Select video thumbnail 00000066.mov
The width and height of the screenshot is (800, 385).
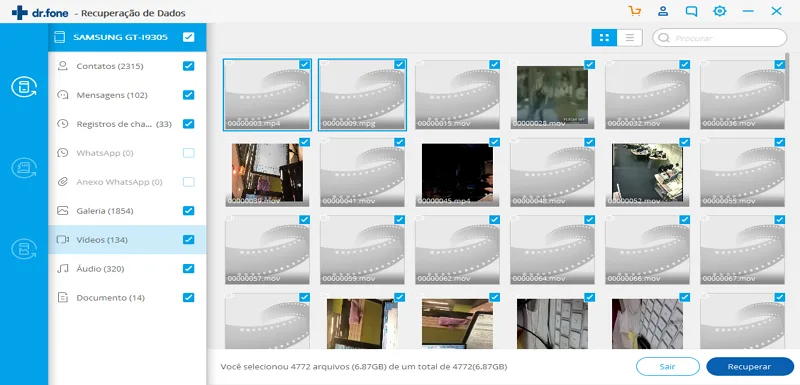click(647, 249)
